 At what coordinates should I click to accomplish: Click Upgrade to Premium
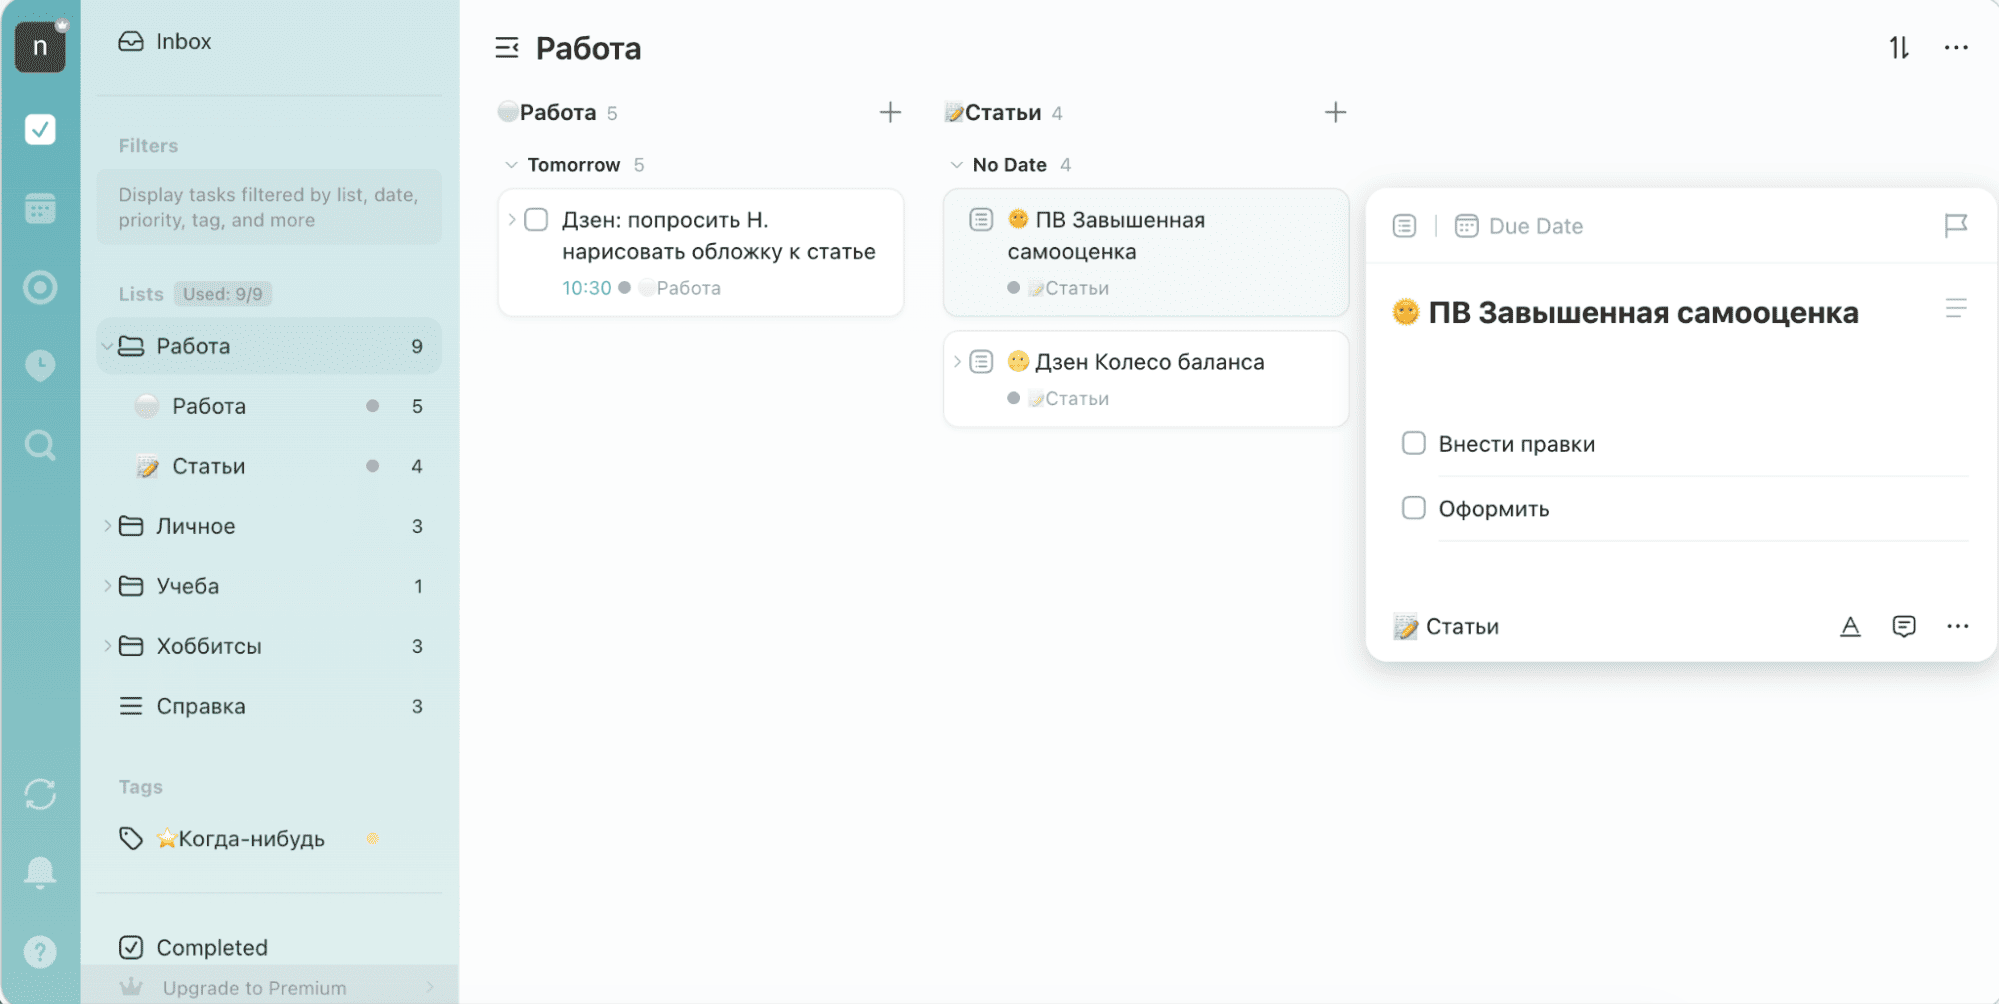(x=254, y=988)
